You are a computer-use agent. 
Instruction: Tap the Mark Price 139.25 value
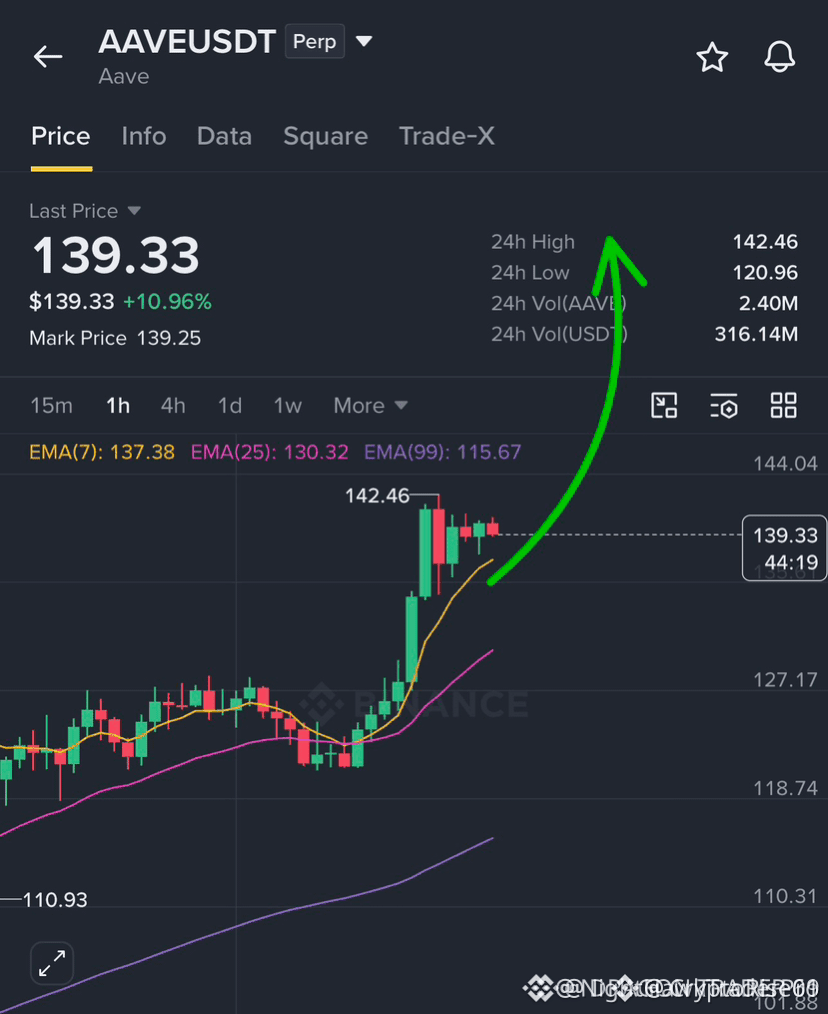[x=169, y=338]
